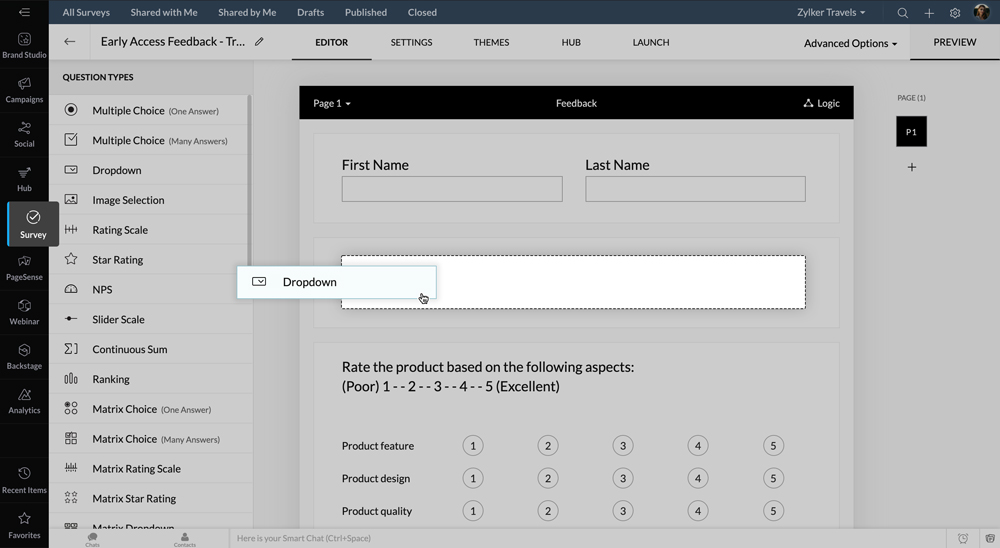This screenshot has height=548, width=1000.
Task: Add a new page with plus icon
Action: pos(911,167)
